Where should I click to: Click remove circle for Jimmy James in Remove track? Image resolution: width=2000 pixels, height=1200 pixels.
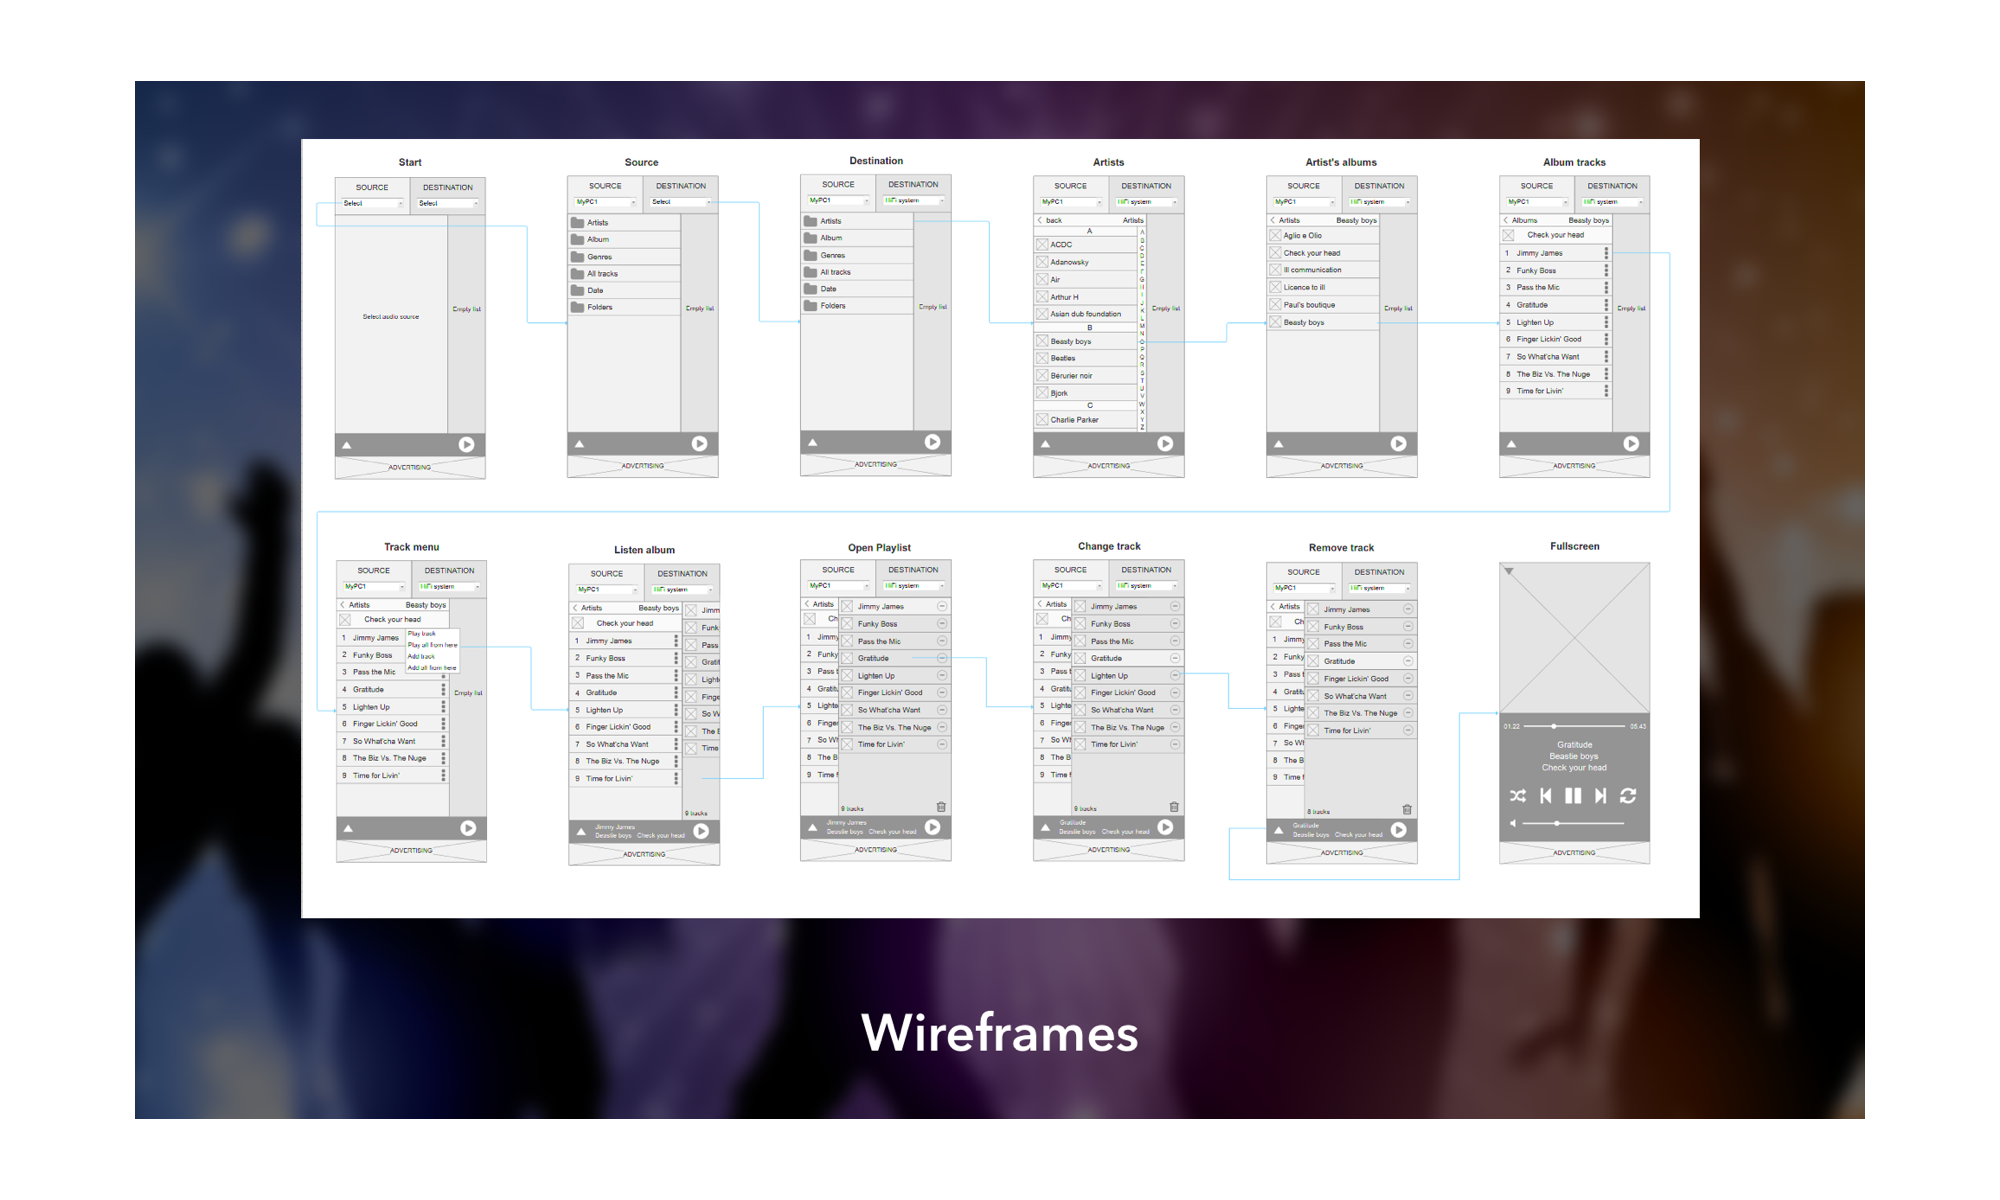(x=1408, y=609)
